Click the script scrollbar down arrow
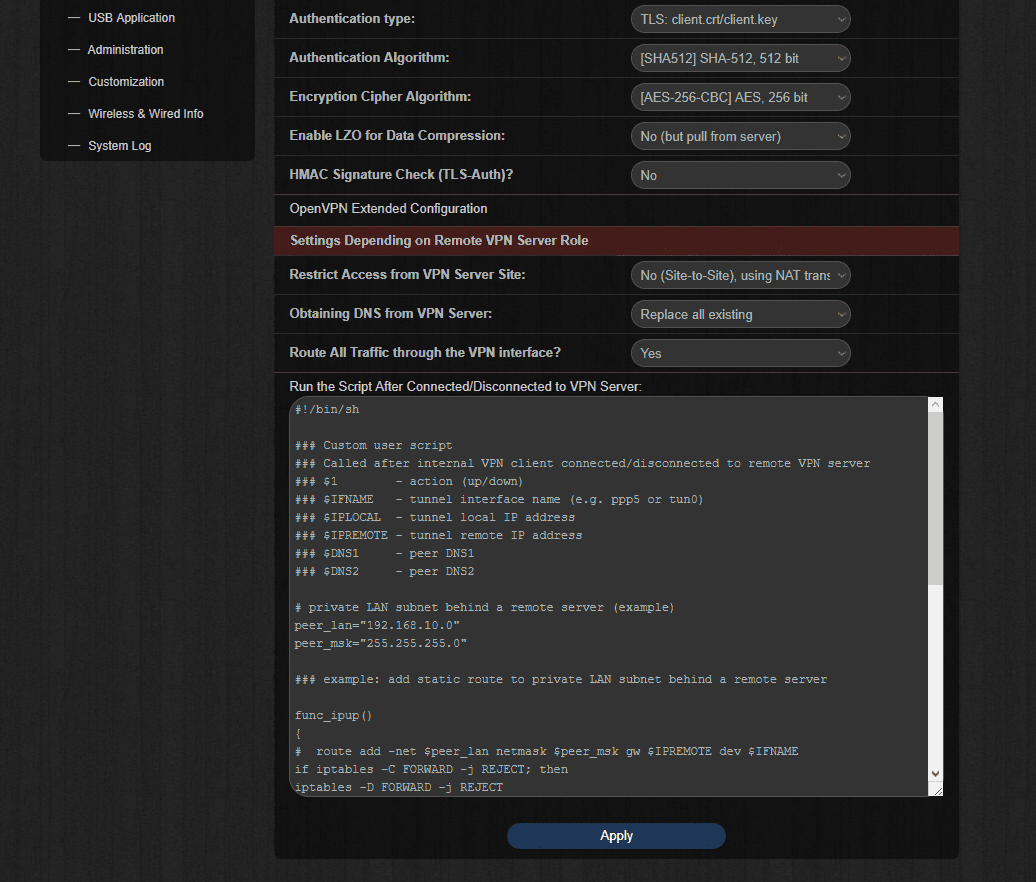The width and height of the screenshot is (1036, 882). pos(934,774)
